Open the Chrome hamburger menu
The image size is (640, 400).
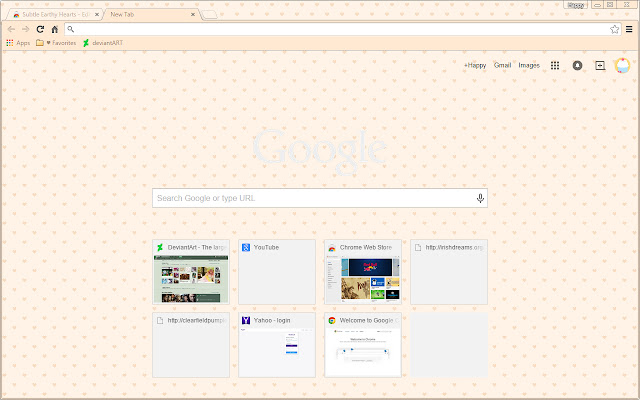[x=629, y=29]
